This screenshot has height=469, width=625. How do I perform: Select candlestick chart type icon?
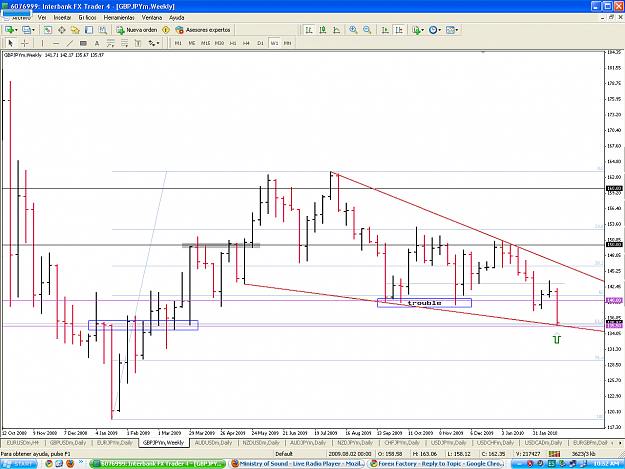[x=323, y=30]
